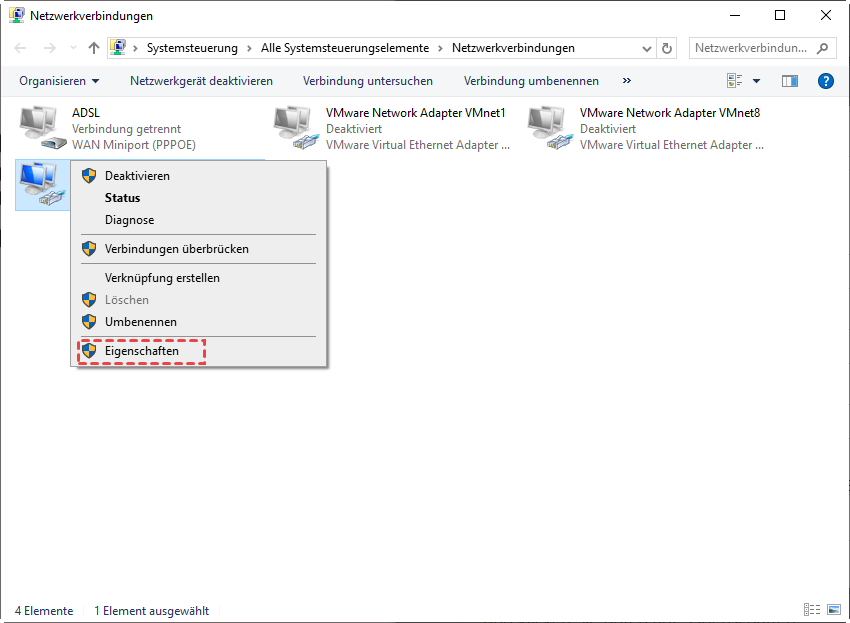850x623 pixels.
Task: Refresh the Netzwerkverbindungen view
Action: [x=667, y=48]
